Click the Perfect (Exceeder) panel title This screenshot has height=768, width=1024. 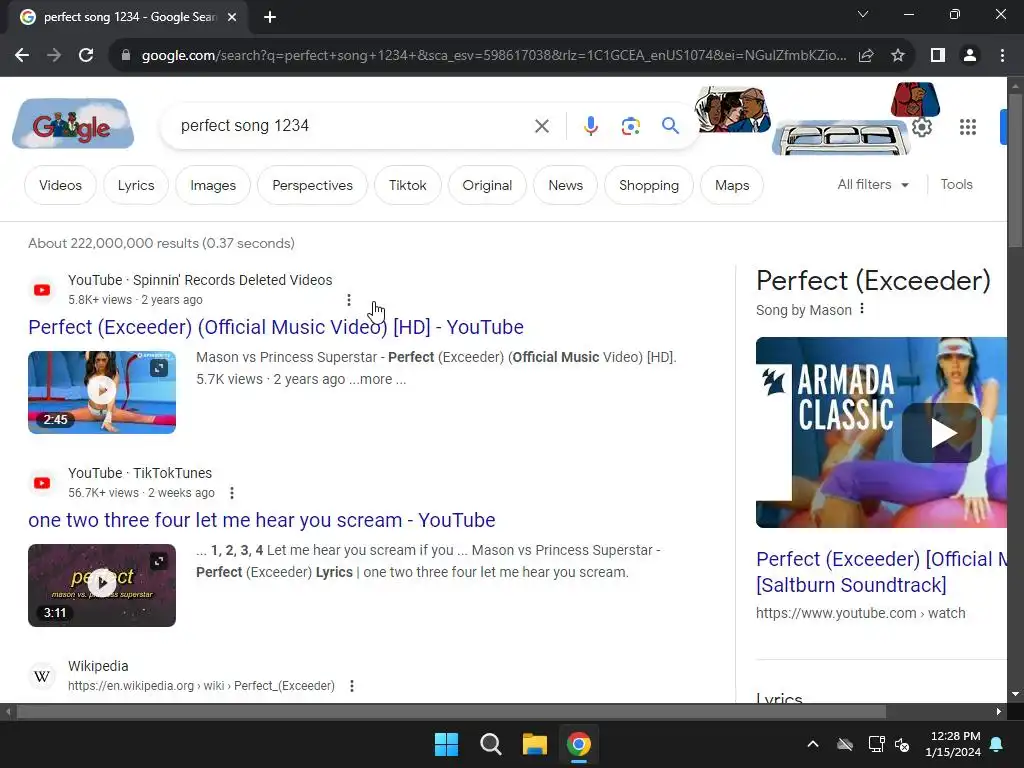[873, 281]
